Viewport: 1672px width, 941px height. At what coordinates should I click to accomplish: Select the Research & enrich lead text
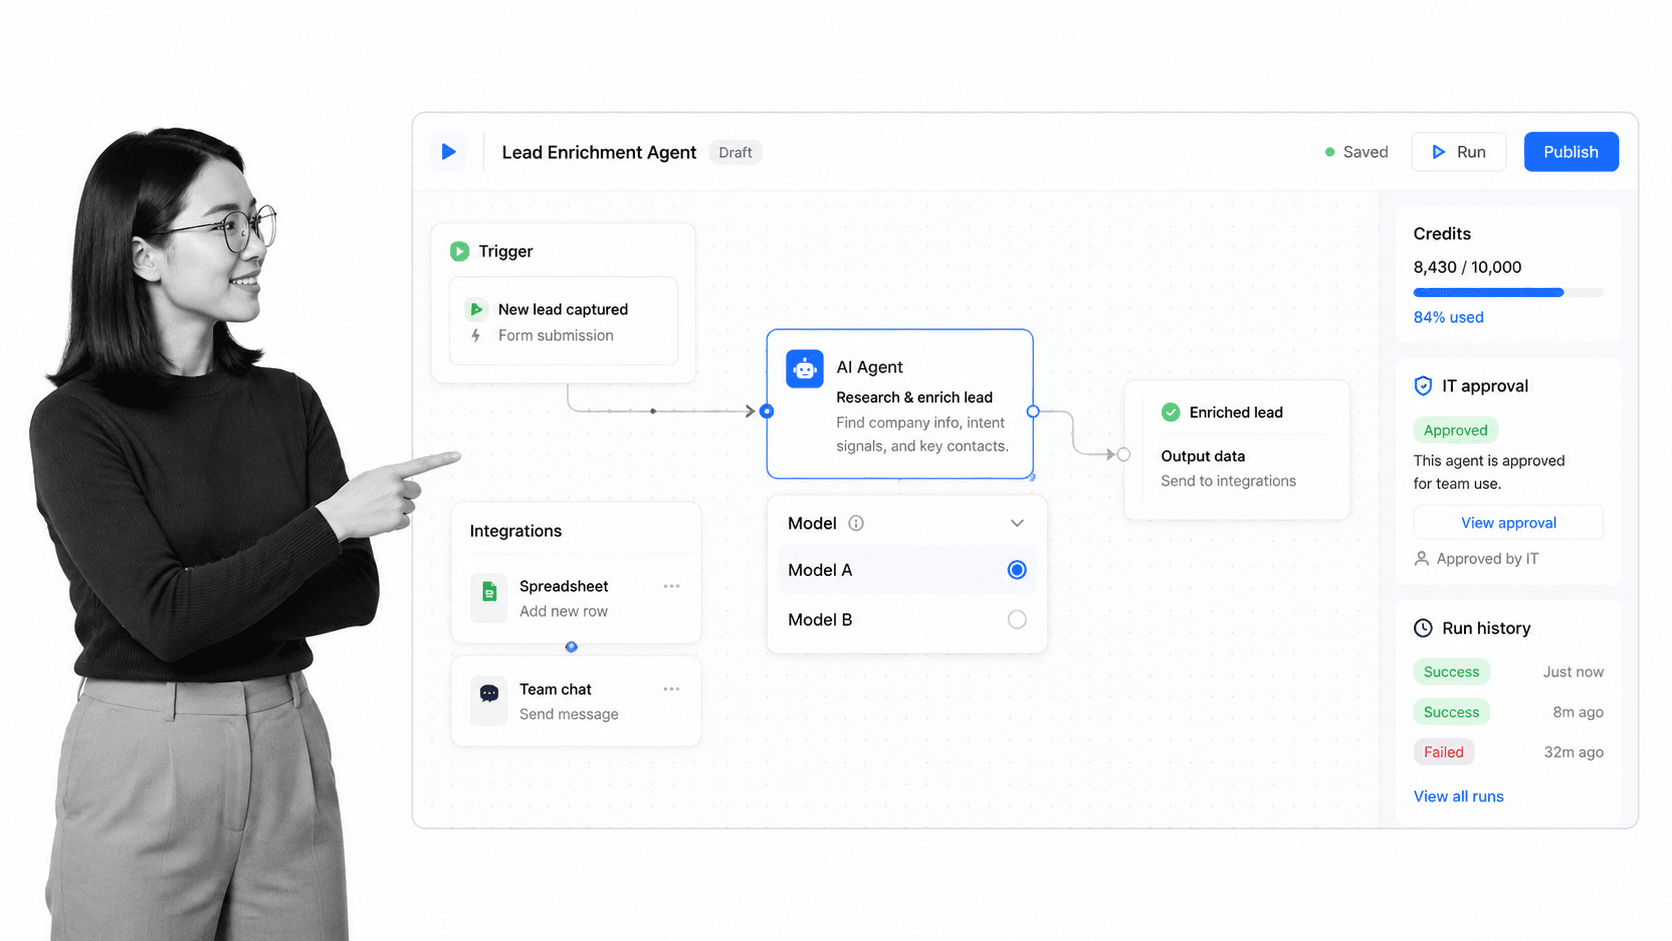[x=914, y=397]
